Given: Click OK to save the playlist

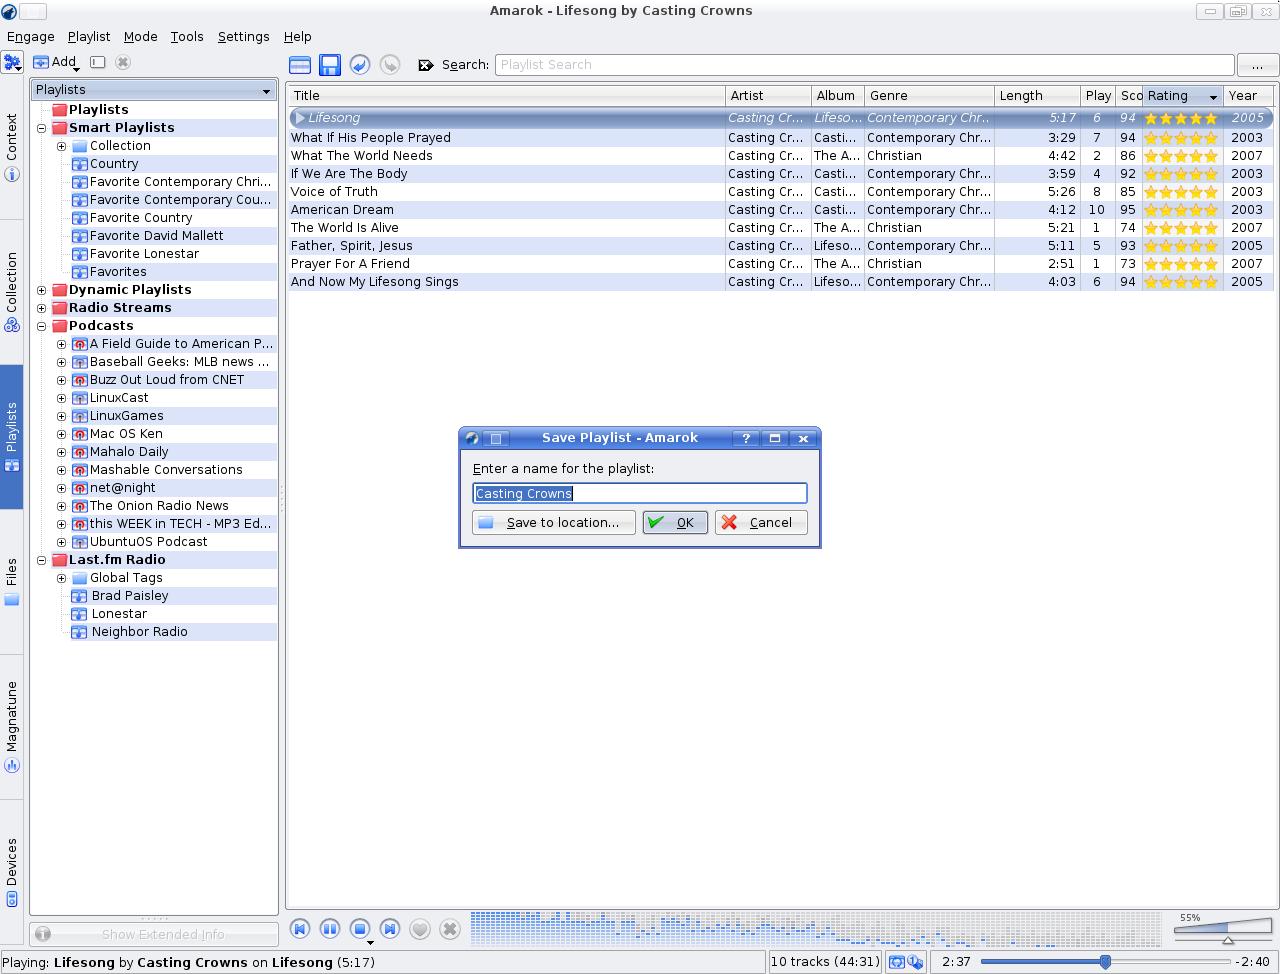Looking at the screenshot, I should 675,522.
